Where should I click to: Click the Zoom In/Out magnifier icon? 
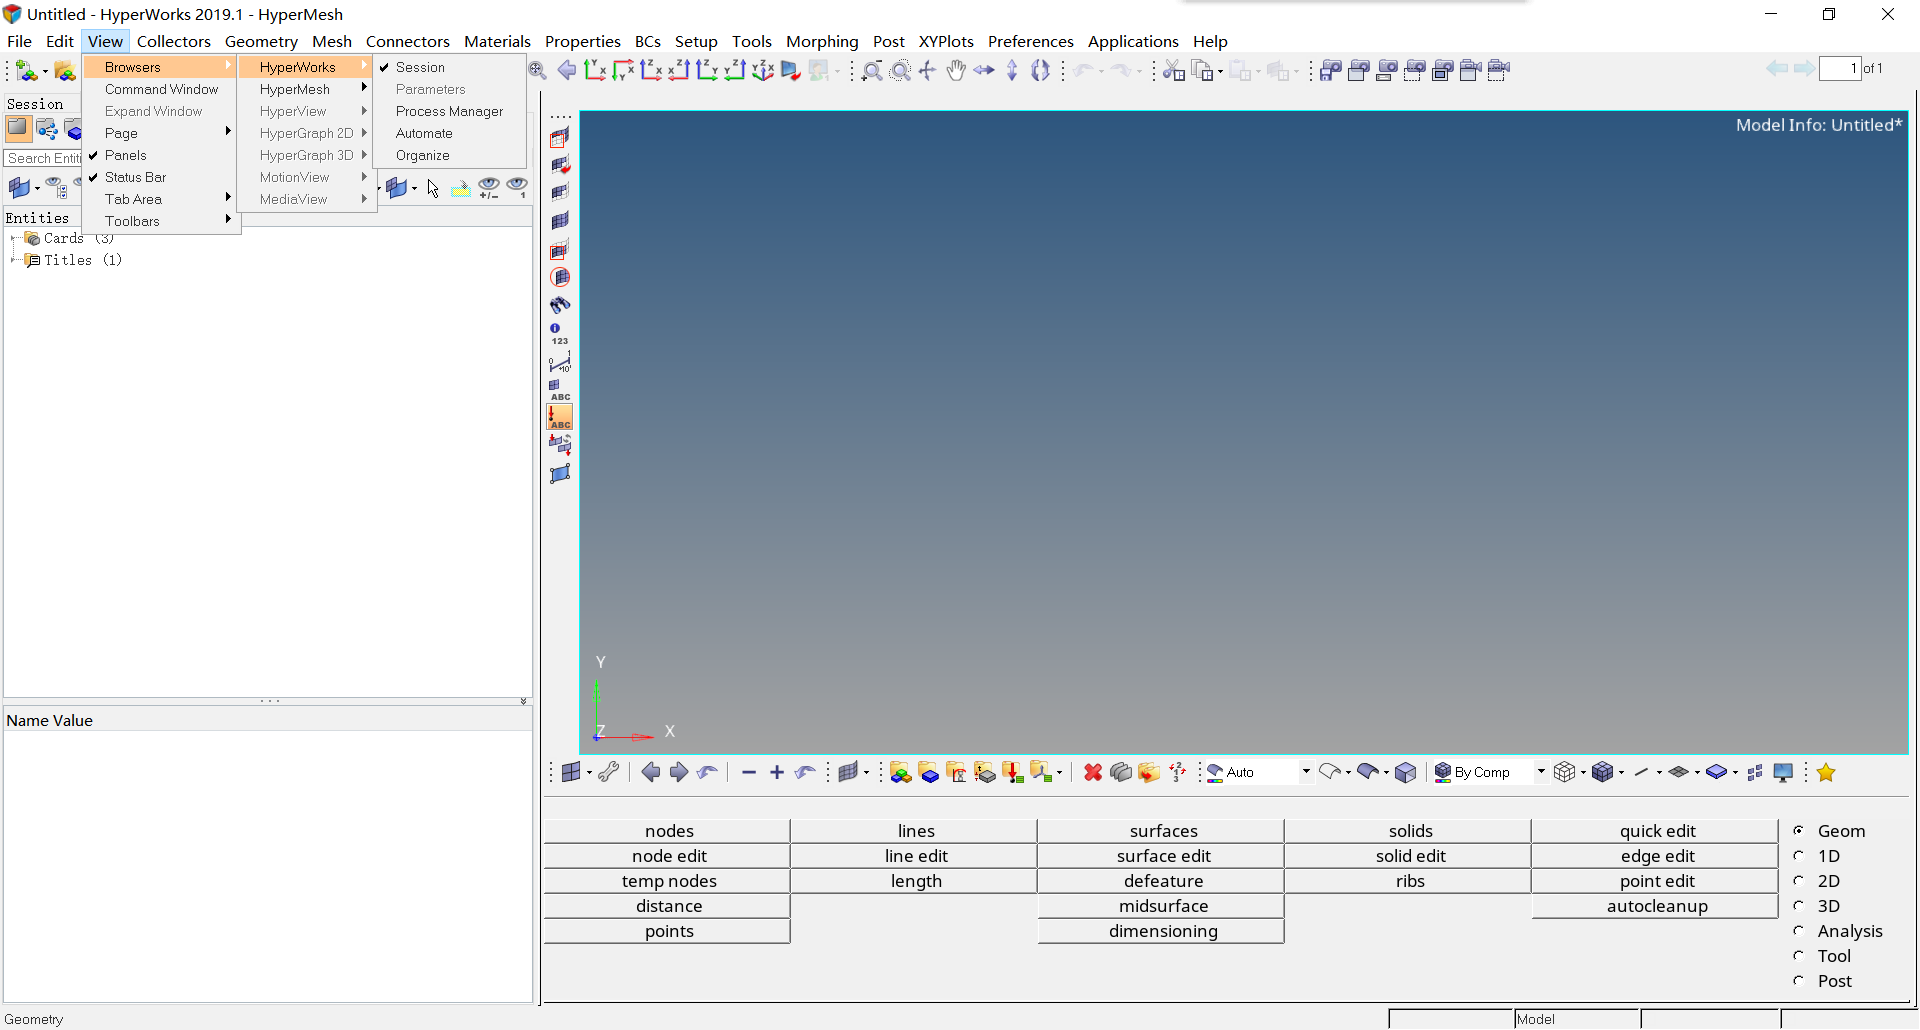coord(872,70)
